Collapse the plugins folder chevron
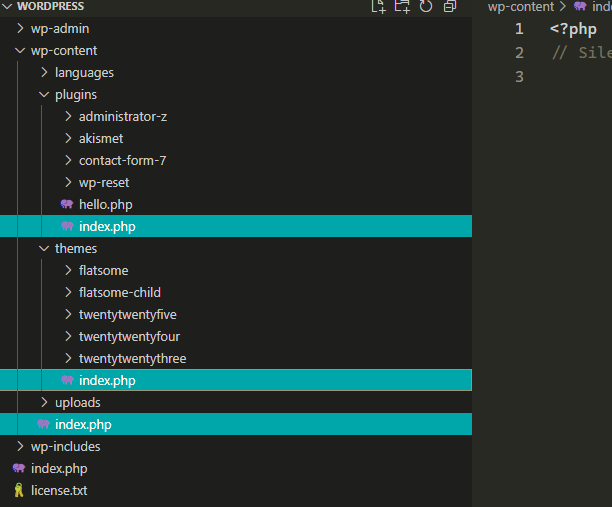Screen dimensions: 612x507 coord(44,94)
